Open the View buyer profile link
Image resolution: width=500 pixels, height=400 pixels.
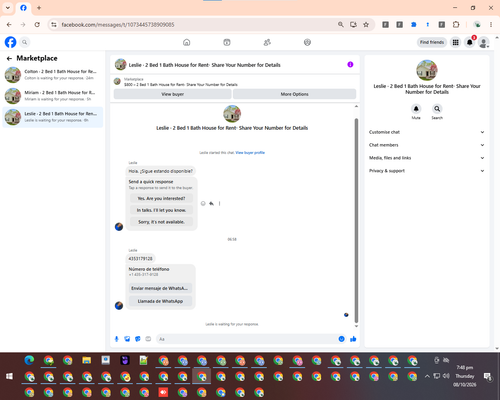(x=250, y=153)
